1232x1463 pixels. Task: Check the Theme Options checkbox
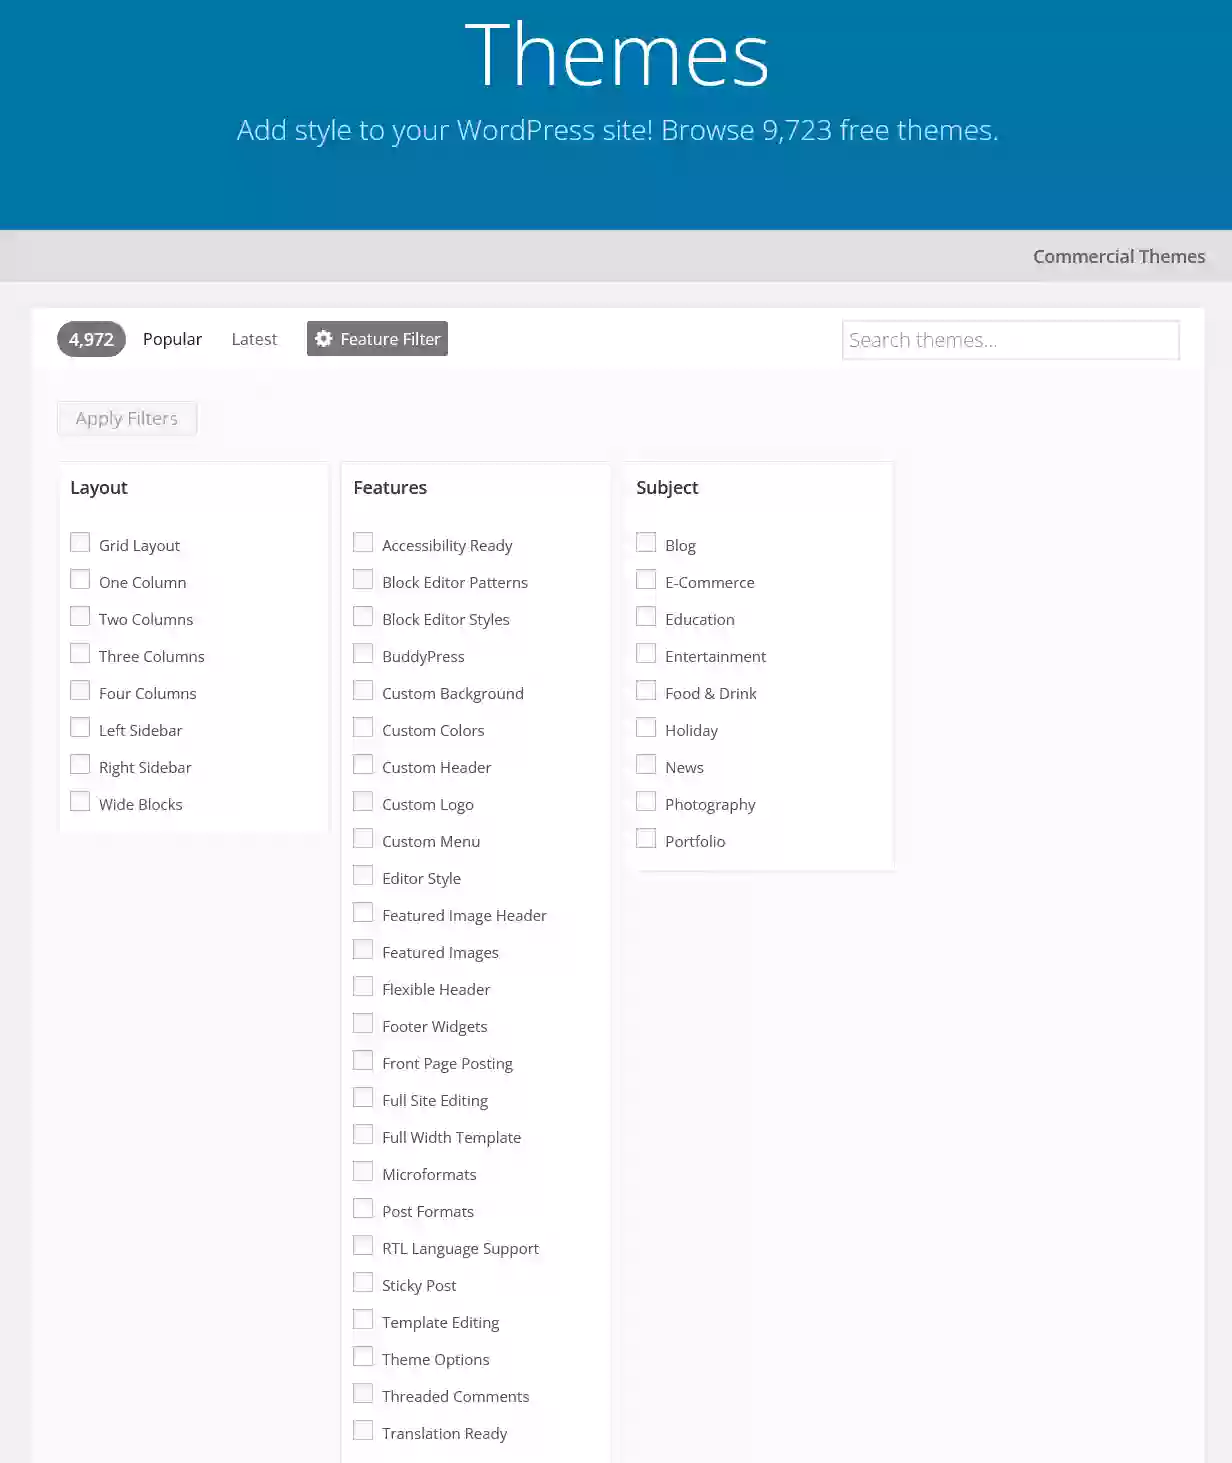coord(363,1356)
